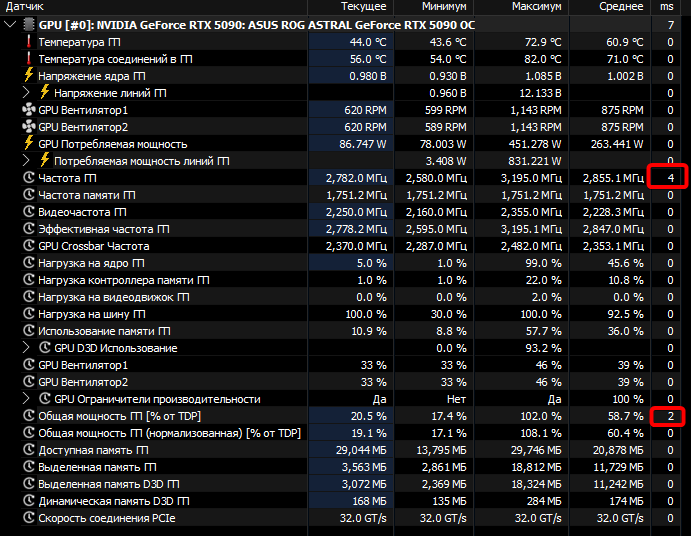The width and height of the screenshot is (691, 536).
Task: Collapse the GPU [#0] RTX 5090 tree node
Action: pos(10,25)
